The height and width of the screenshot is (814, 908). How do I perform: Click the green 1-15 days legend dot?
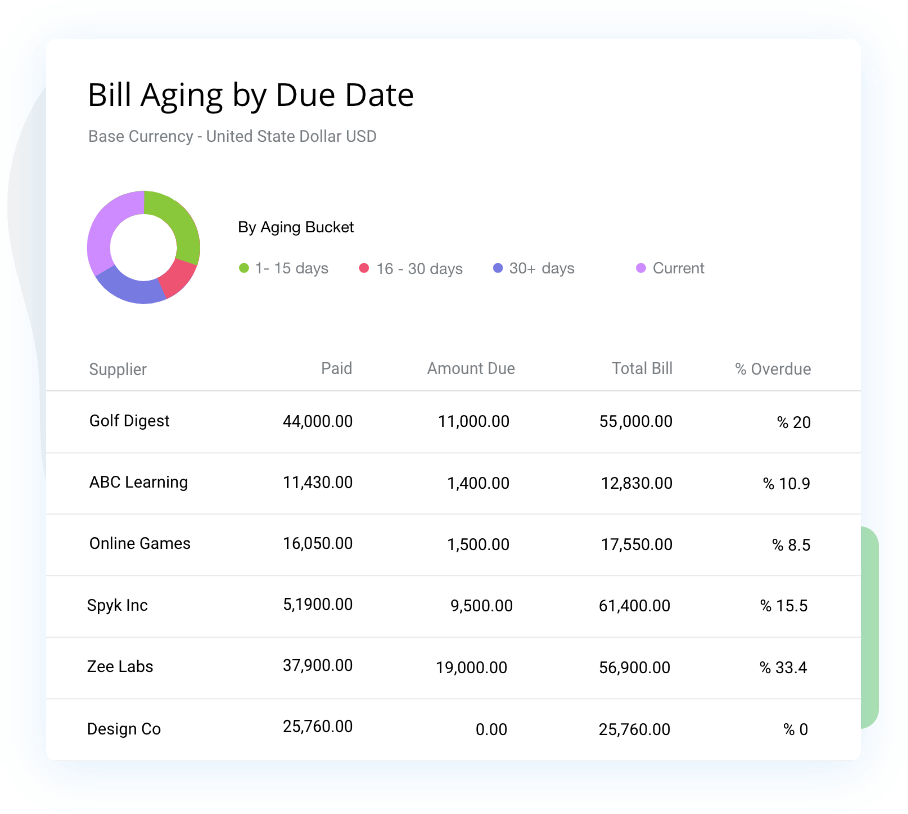(x=244, y=268)
